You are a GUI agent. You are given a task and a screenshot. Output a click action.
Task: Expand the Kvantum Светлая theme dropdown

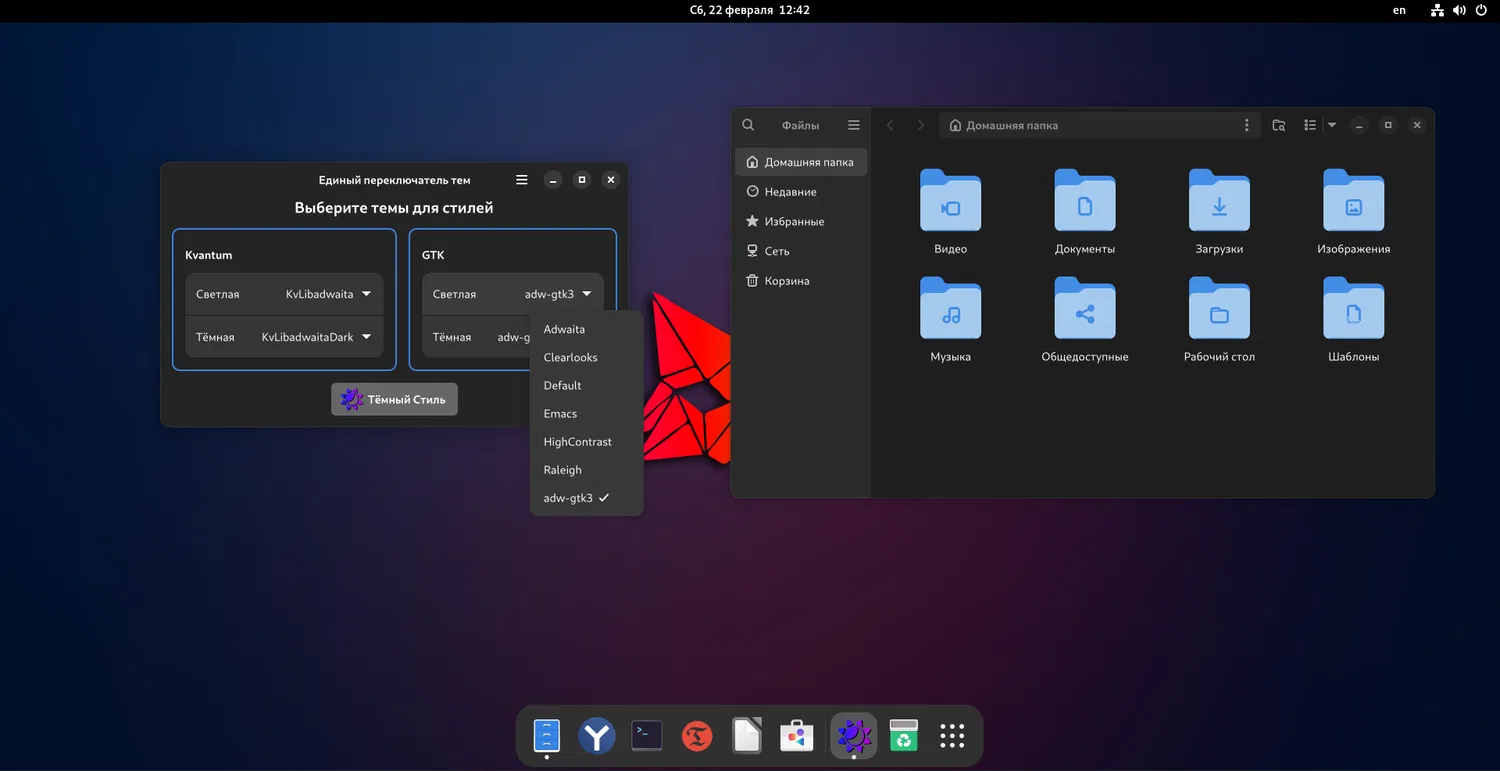328,294
